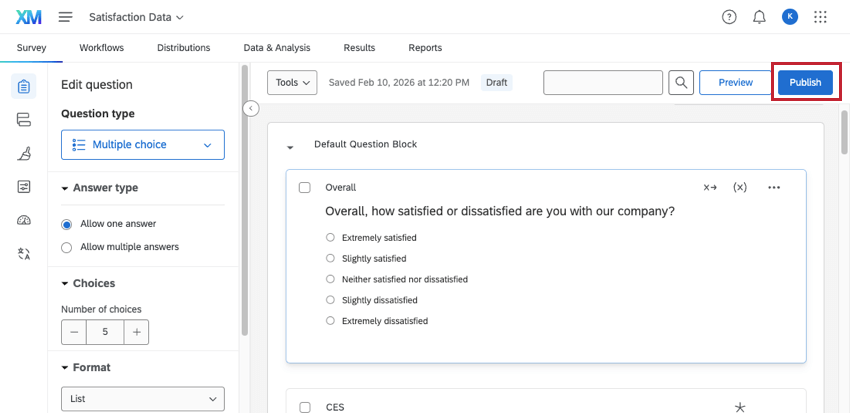Click the search magnifier button
Viewport: 850px width, 413px height.
pos(681,82)
